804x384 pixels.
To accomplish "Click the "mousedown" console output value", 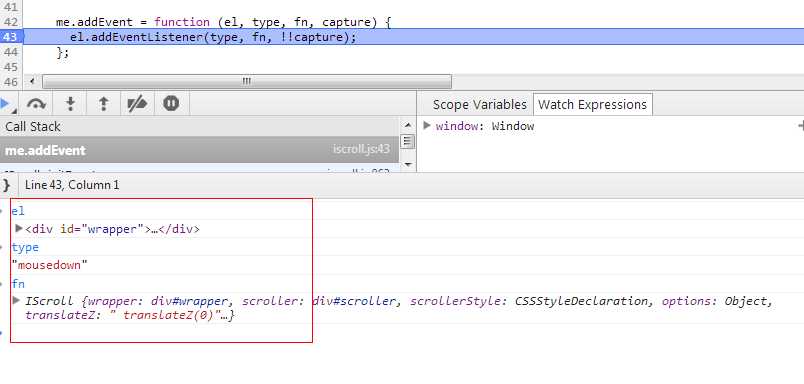I will (x=50, y=266).
